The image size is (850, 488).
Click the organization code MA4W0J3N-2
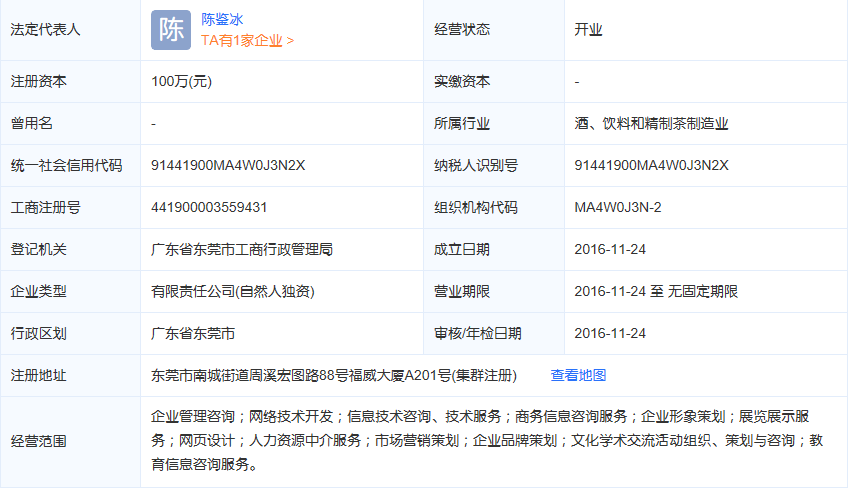pos(618,207)
